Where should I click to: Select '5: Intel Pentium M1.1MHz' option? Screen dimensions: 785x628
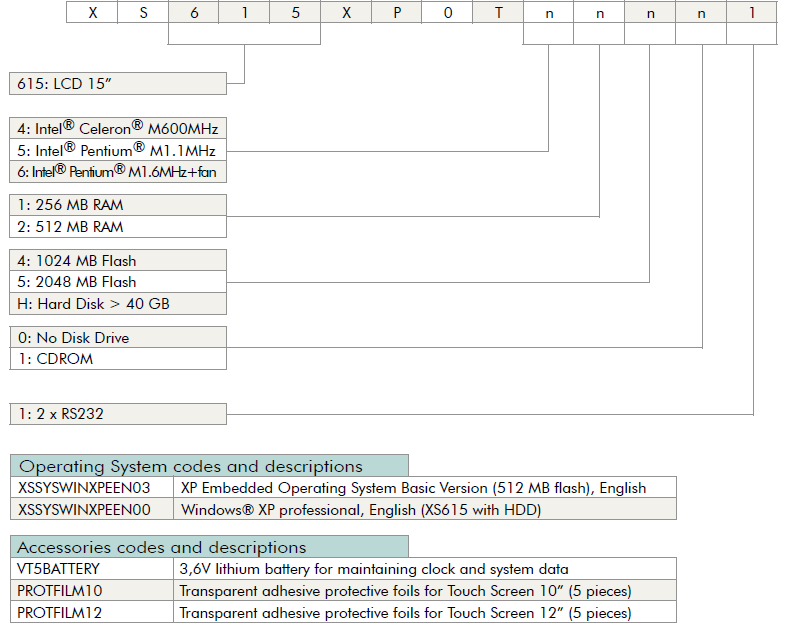(118, 150)
